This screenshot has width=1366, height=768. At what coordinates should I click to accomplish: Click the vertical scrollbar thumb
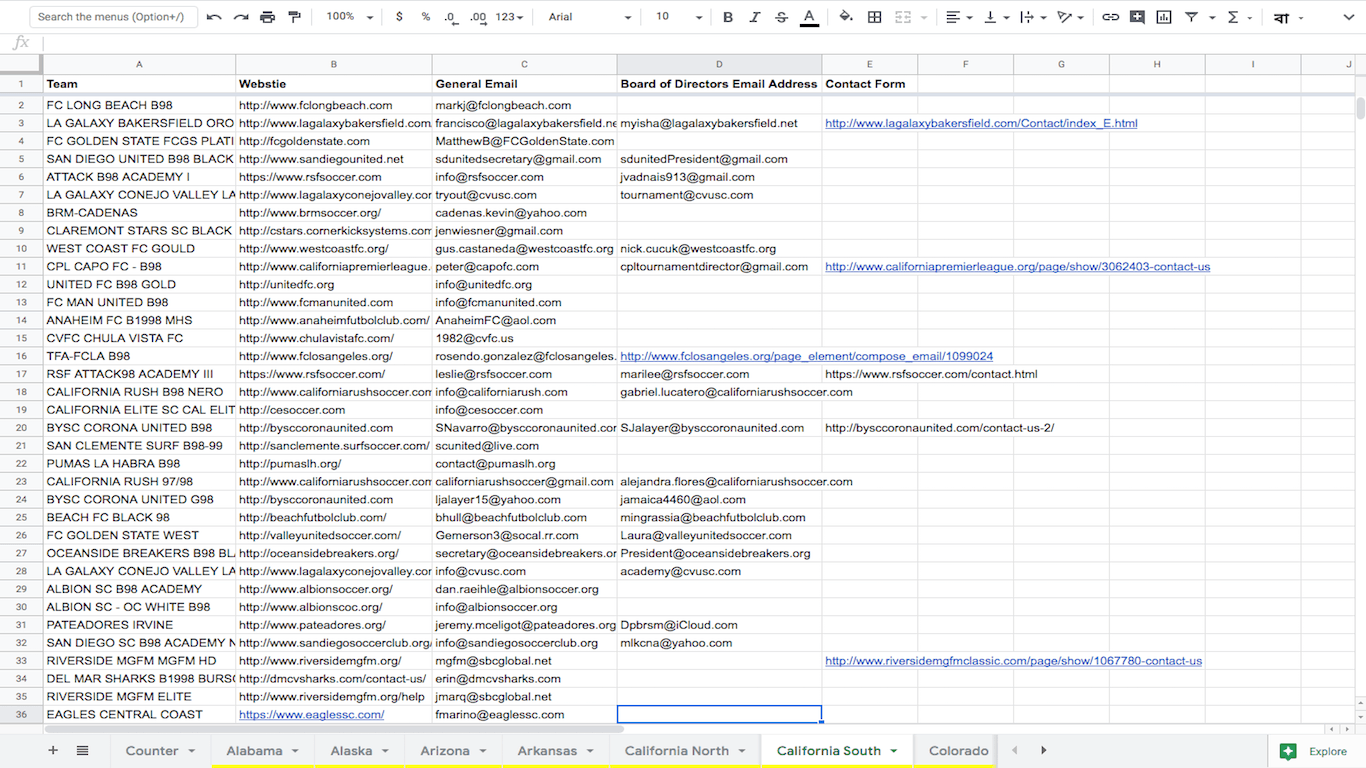(x=1360, y=108)
